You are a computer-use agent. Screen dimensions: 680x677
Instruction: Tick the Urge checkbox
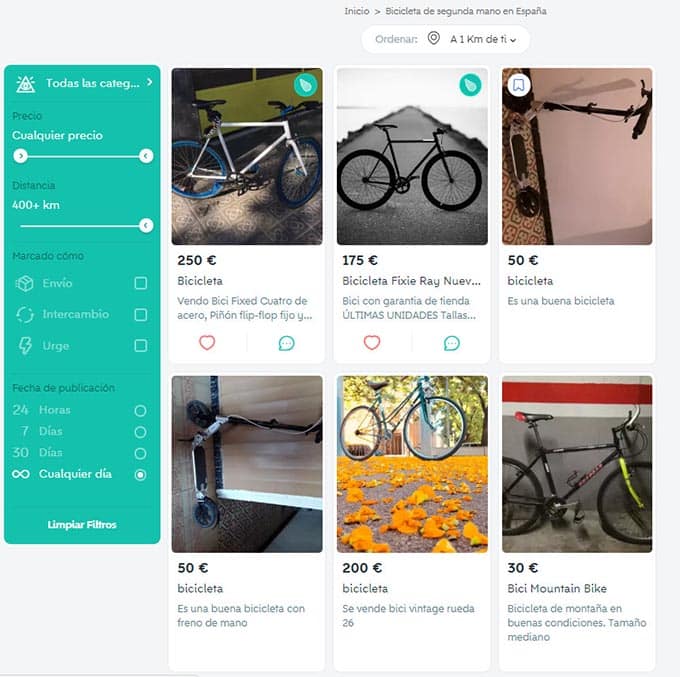[141, 346]
